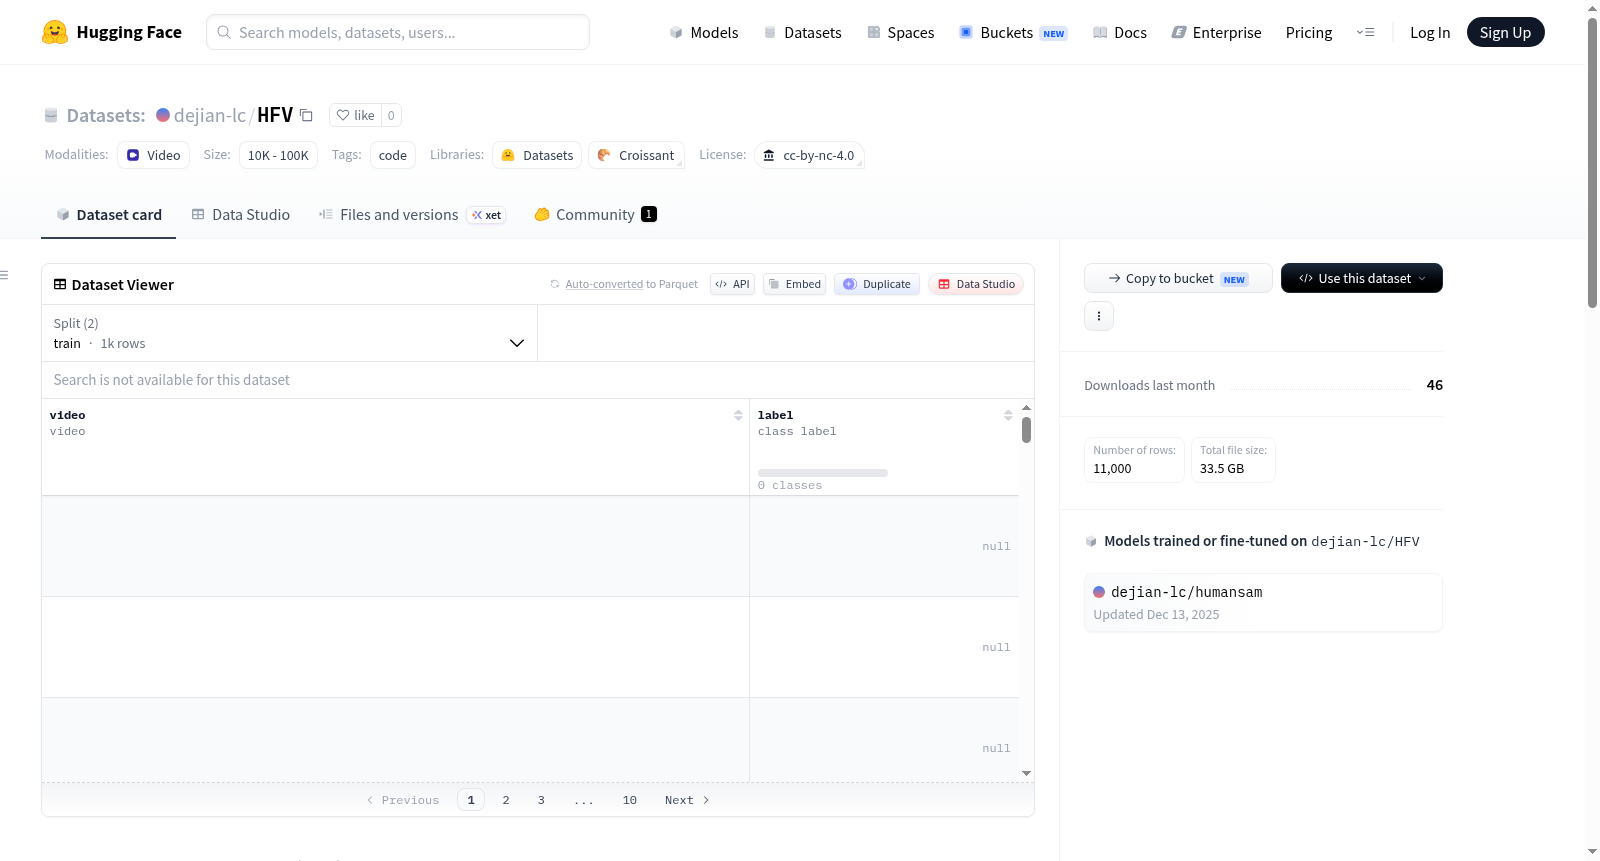Click the Hugging Face logo icon
This screenshot has height=861, width=1600.
pos(55,32)
